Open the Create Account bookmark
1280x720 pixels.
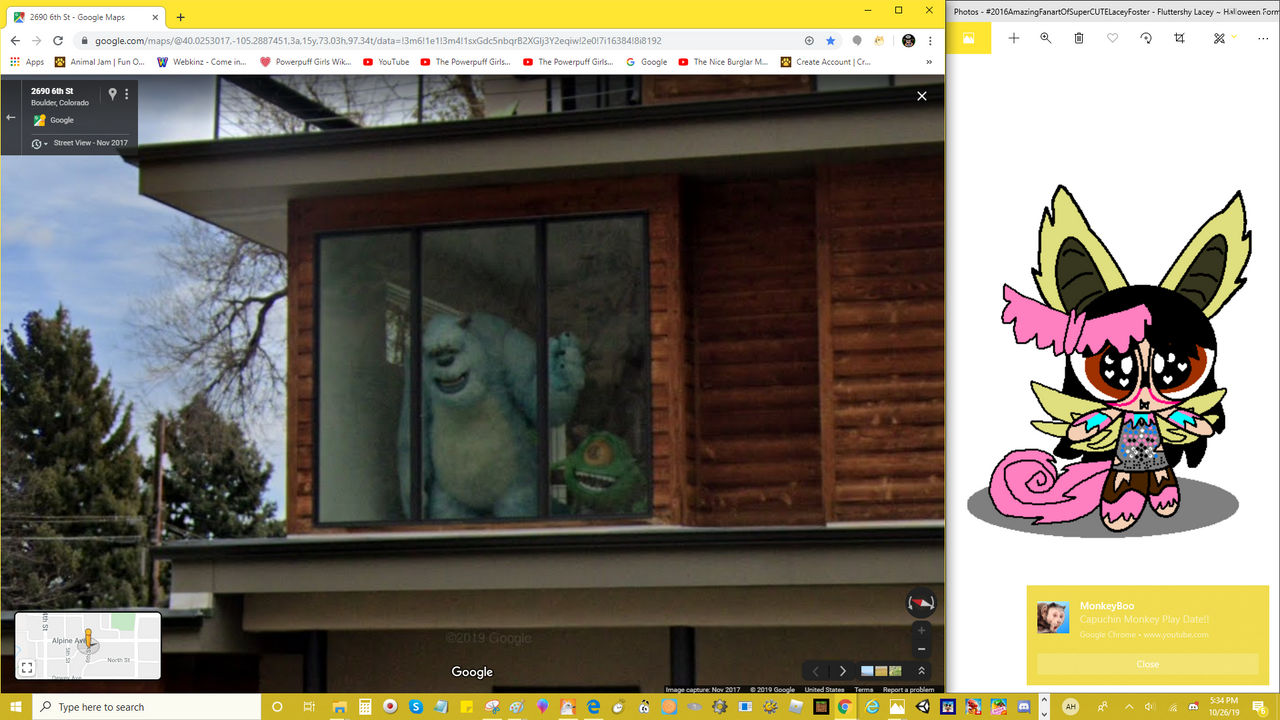pyautogui.click(x=825, y=62)
